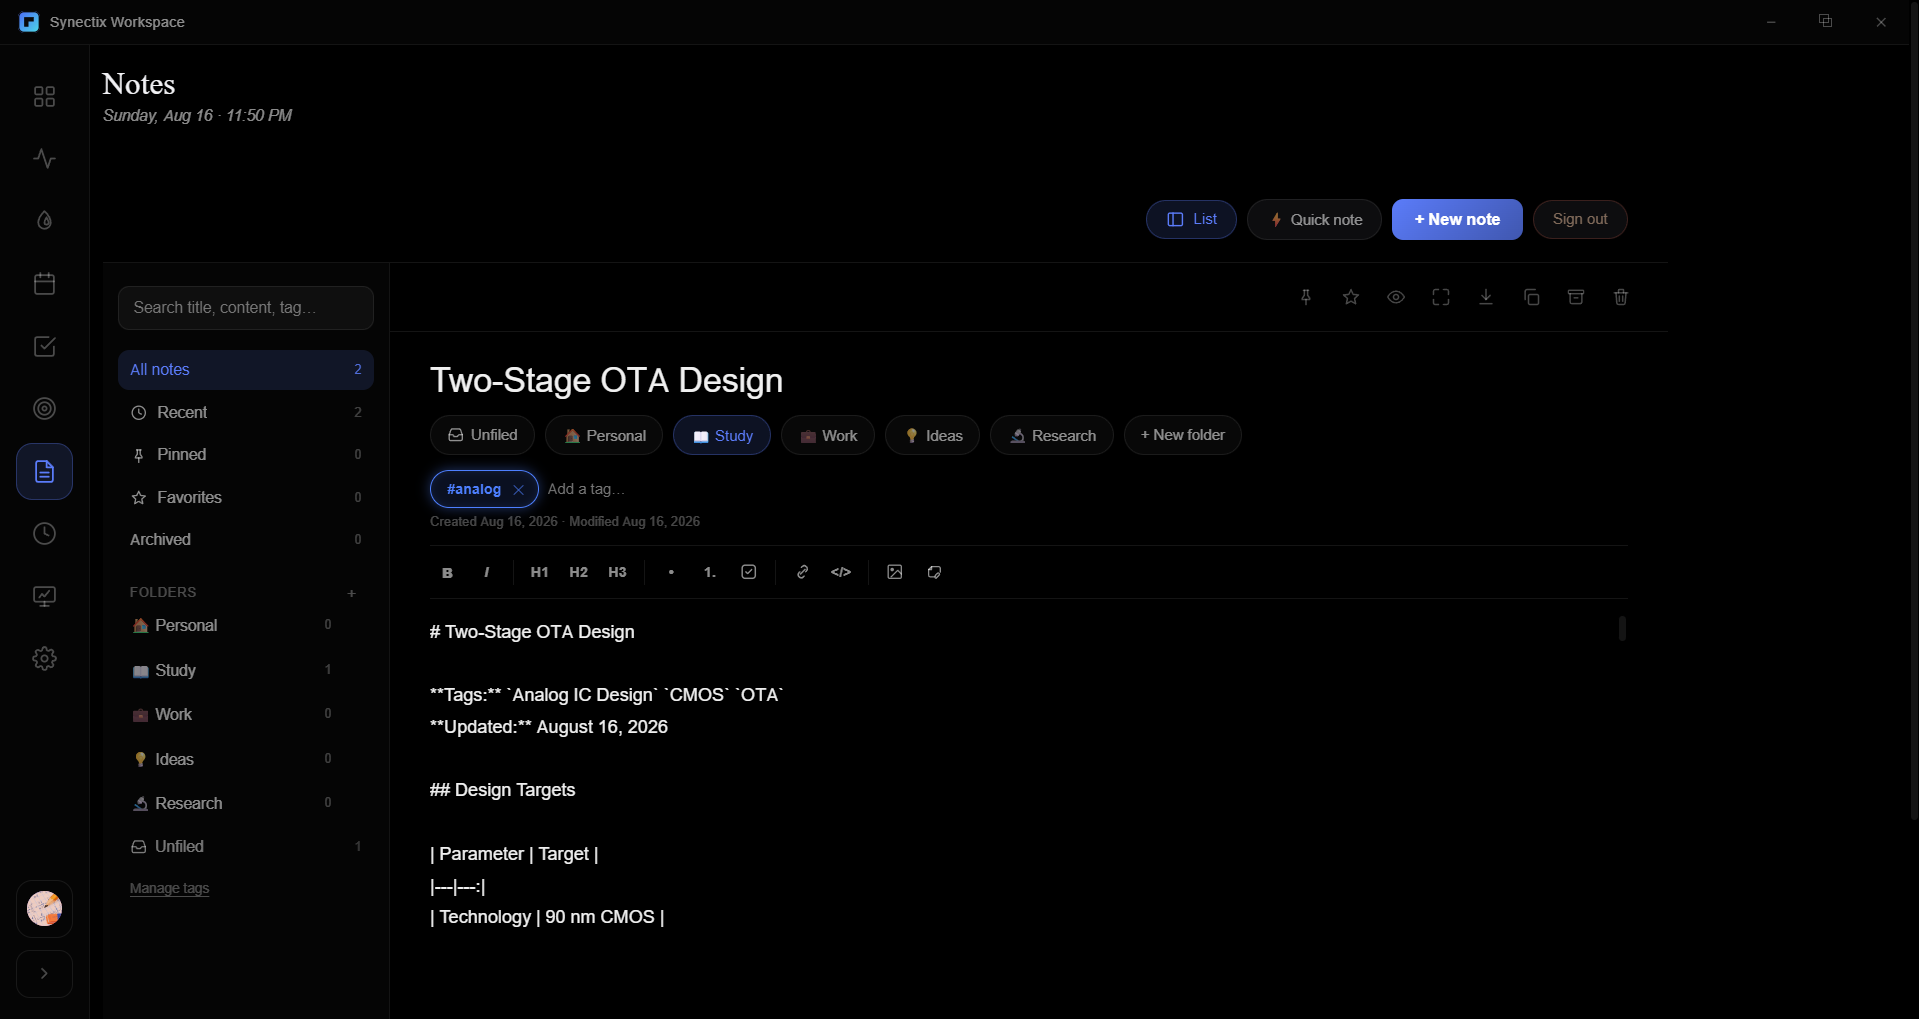Pin the current note
Viewport: 1919px width, 1019px height.
[1306, 297]
